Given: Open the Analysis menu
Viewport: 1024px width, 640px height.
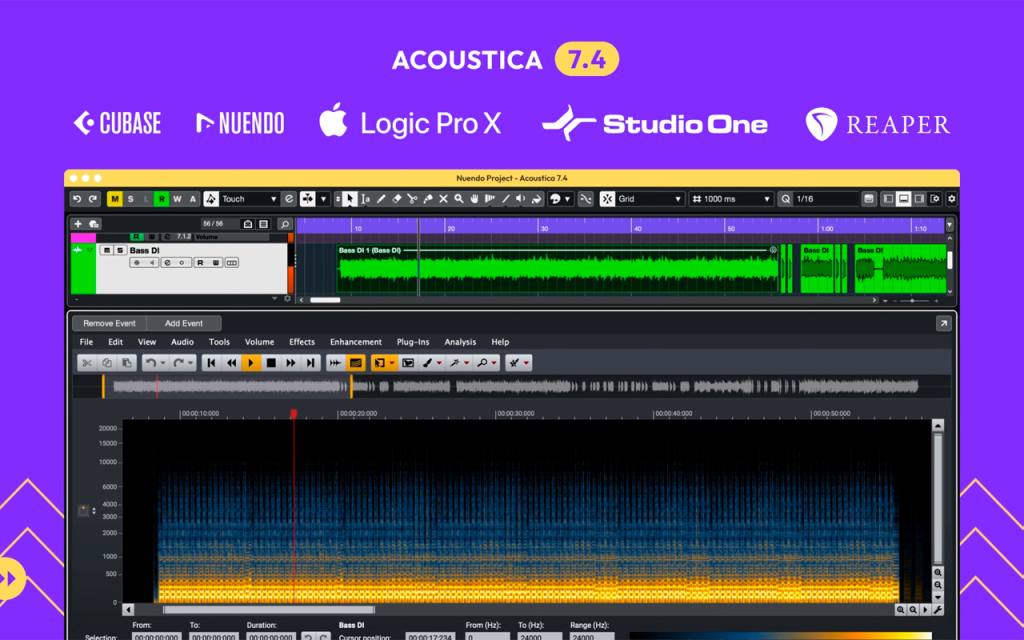Looking at the screenshot, I should pyautogui.click(x=460, y=342).
